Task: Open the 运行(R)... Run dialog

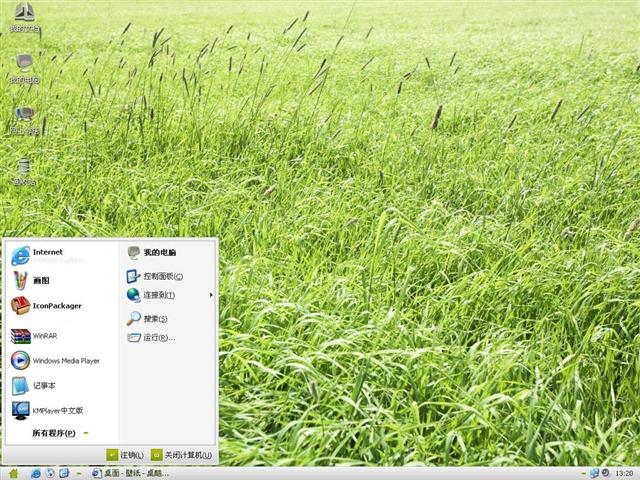Action: [x=158, y=338]
